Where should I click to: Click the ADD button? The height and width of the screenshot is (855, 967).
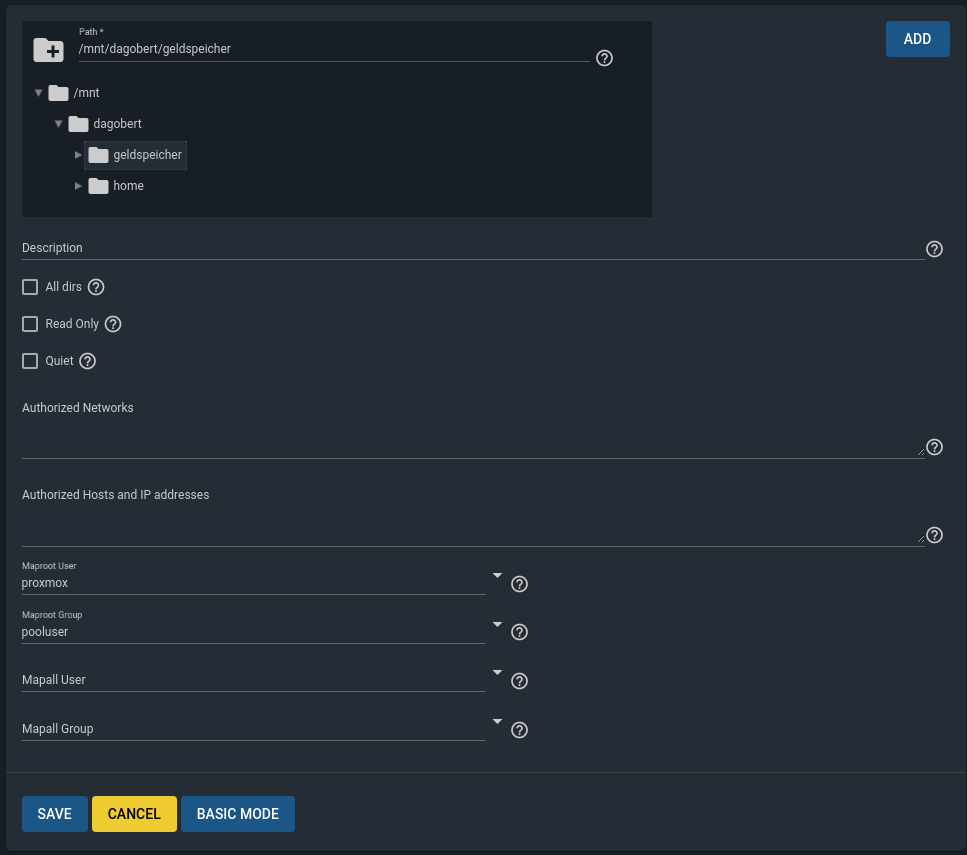(917, 39)
